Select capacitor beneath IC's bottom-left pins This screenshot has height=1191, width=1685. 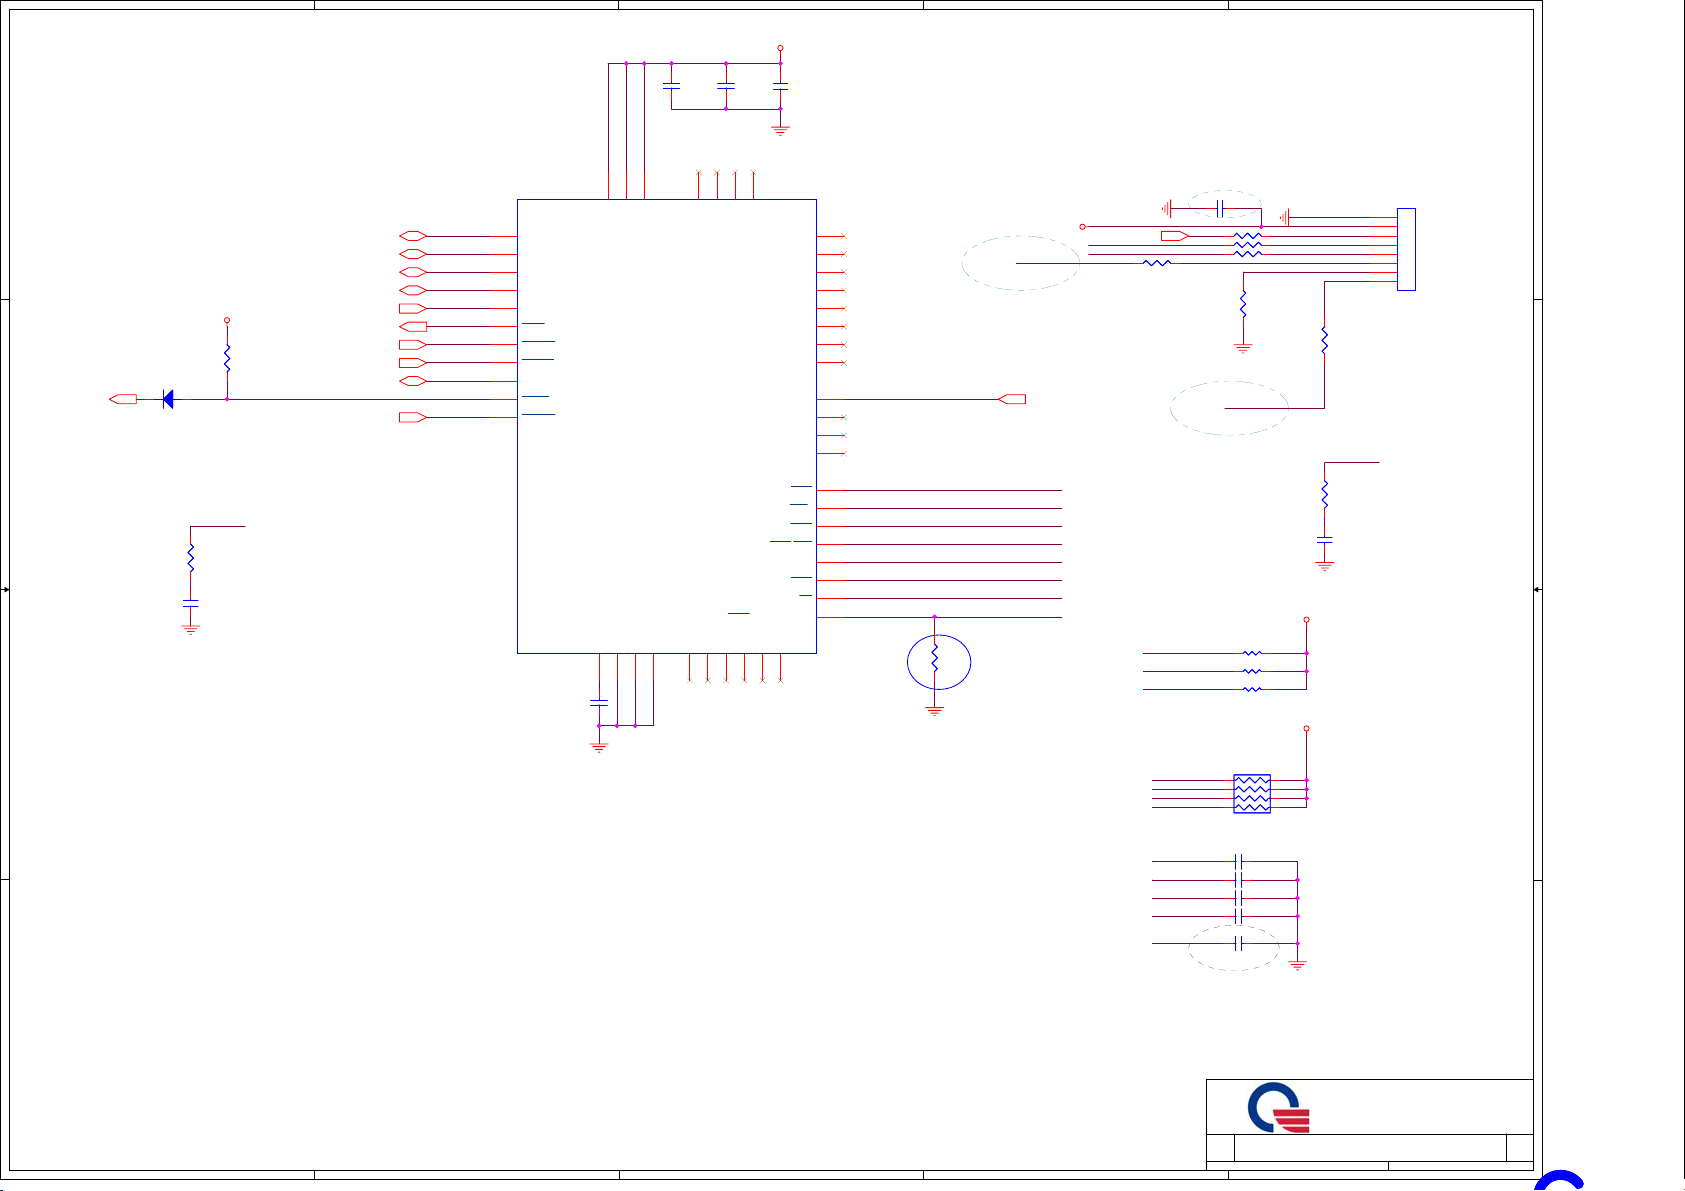point(599,703)
